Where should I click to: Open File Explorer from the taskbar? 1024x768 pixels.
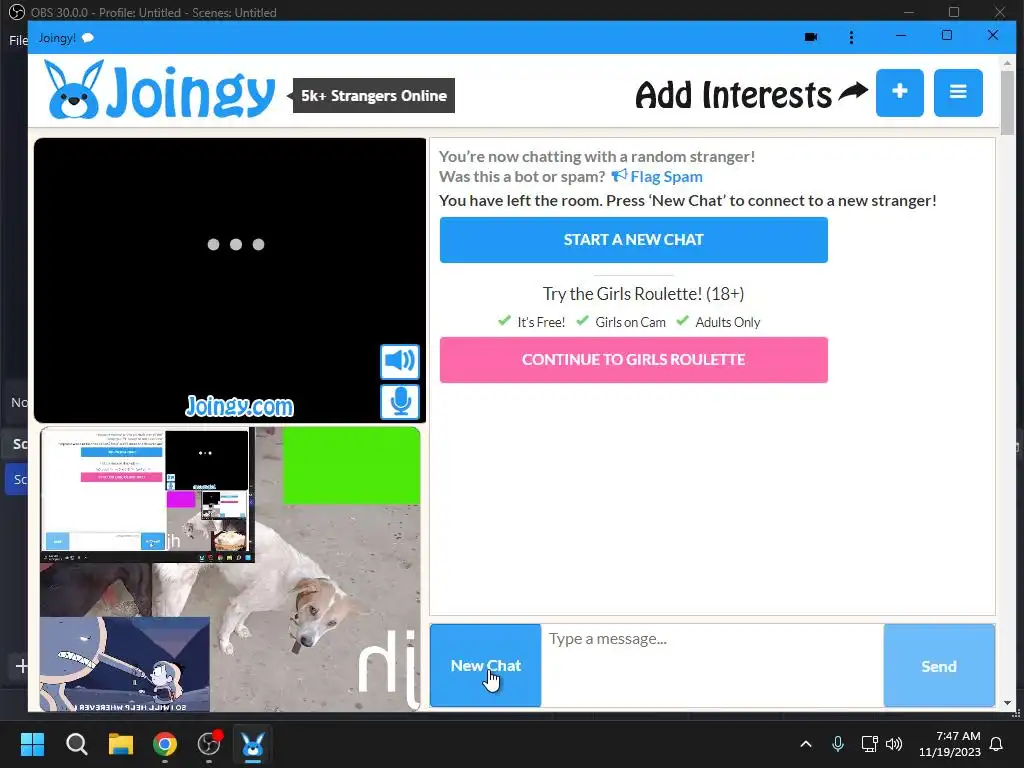point(121,744)
